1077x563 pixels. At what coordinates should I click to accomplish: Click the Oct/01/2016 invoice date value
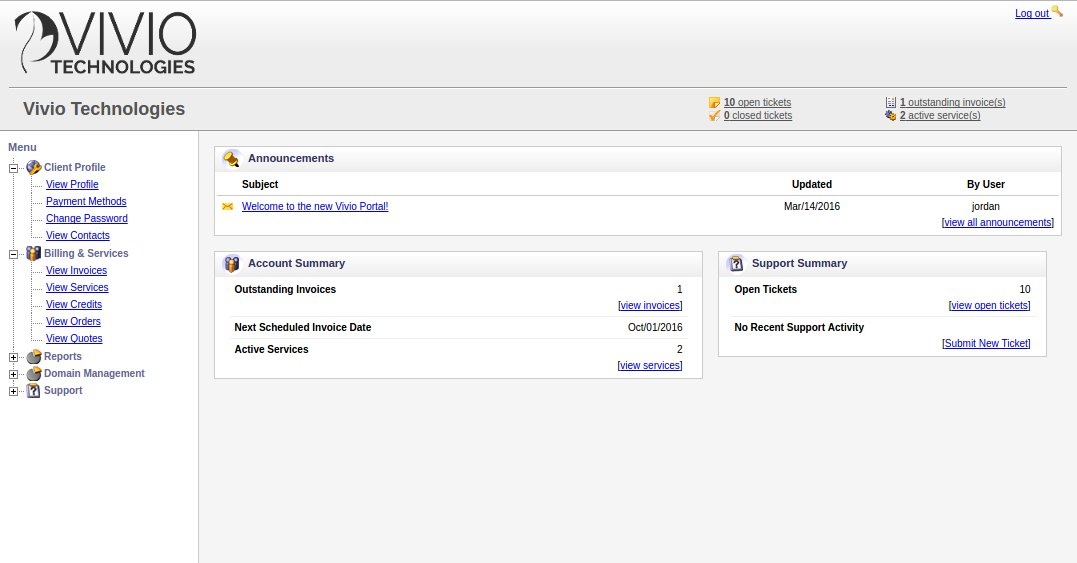point(655,328)
